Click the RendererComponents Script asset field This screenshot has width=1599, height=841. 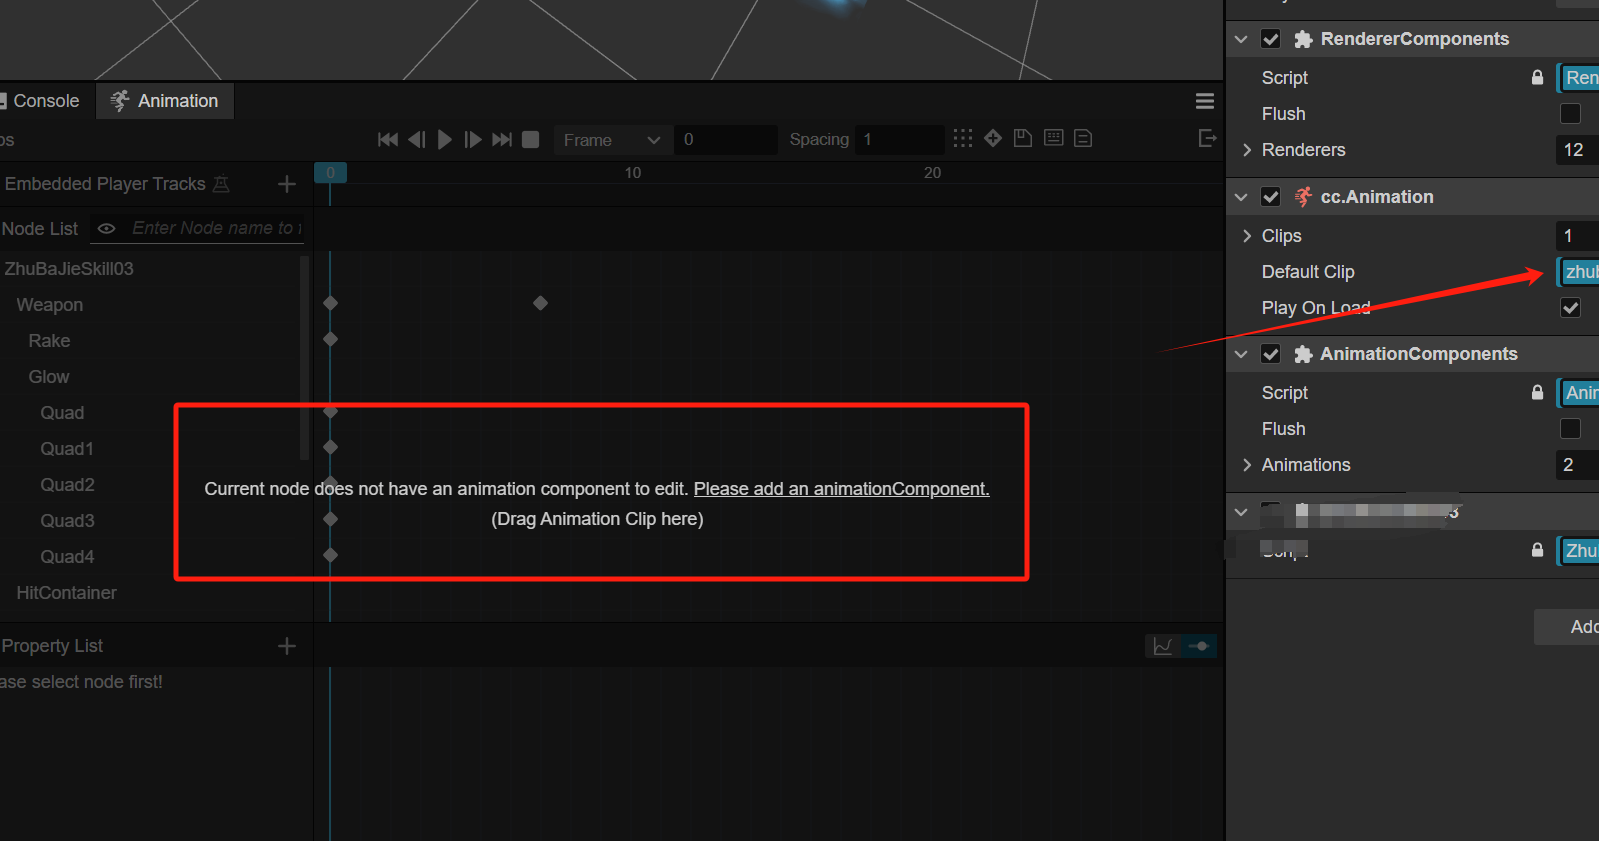coord(1579,78)
